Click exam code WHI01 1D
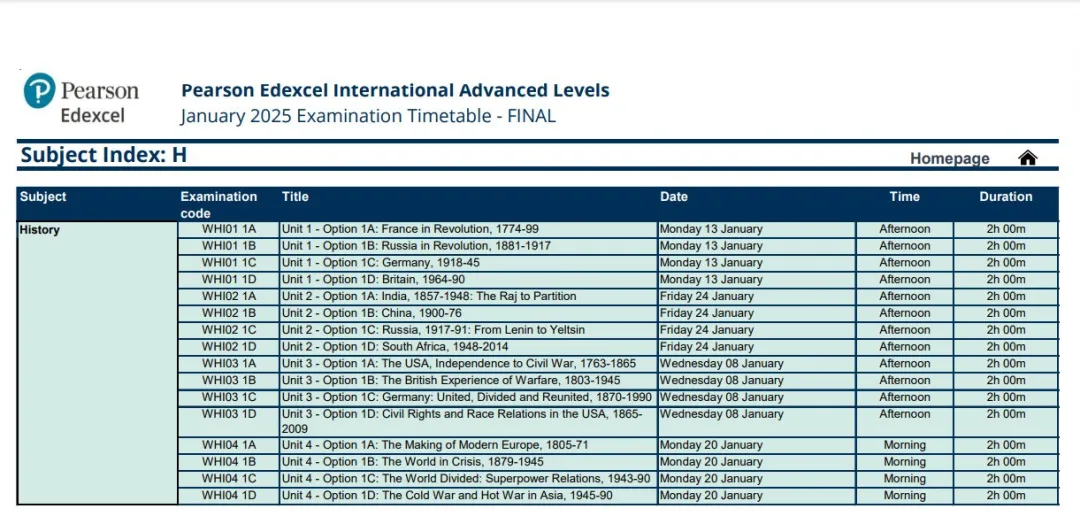The height and width of the screenshot is (524, 1080). [x=229, y=280]
